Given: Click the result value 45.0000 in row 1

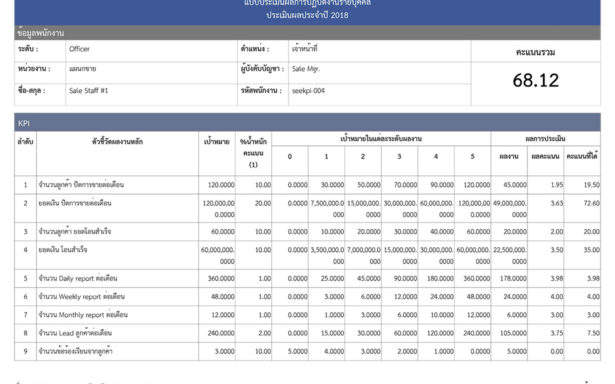Looking at the screenshot, I should (515, 185).
